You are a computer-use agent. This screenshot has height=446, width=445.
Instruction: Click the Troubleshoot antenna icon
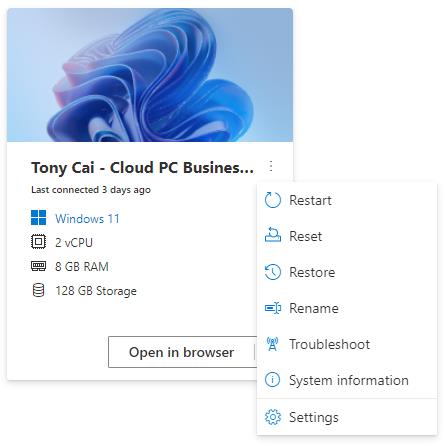point(273,344)
